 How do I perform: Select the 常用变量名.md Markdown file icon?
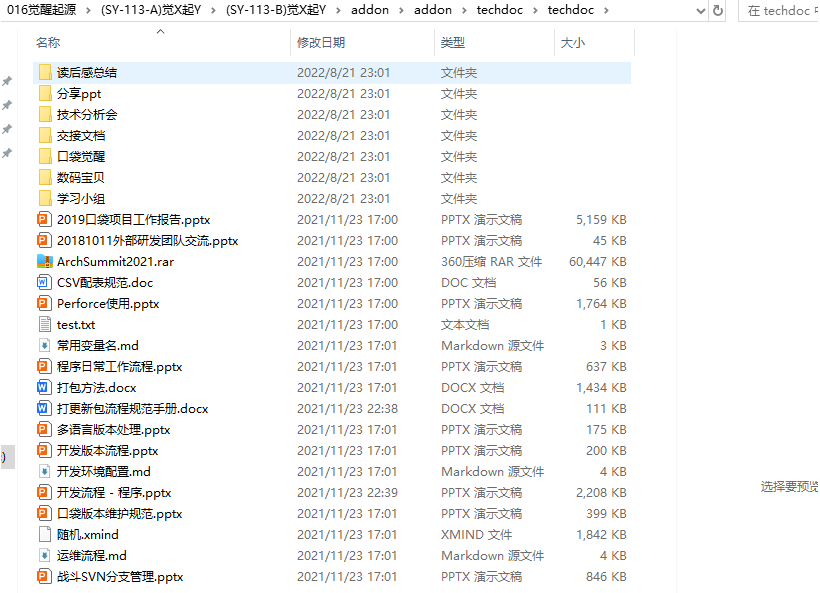point(44,345)
